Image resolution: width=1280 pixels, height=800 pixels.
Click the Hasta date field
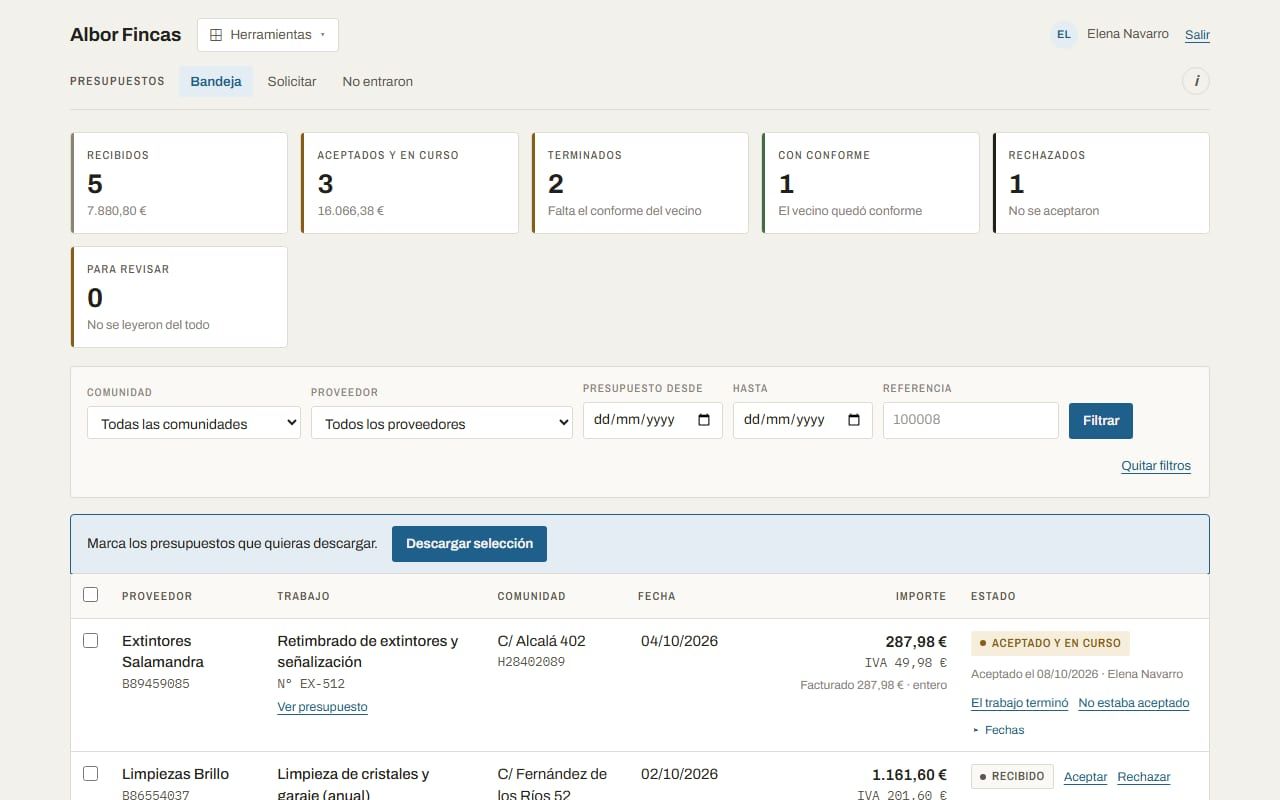802,420
